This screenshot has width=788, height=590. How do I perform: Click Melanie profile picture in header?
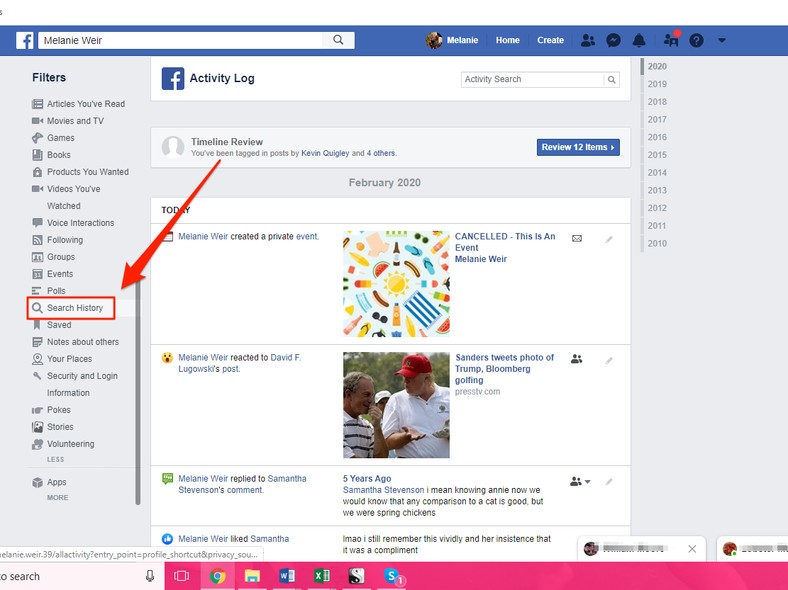[434, 40]
